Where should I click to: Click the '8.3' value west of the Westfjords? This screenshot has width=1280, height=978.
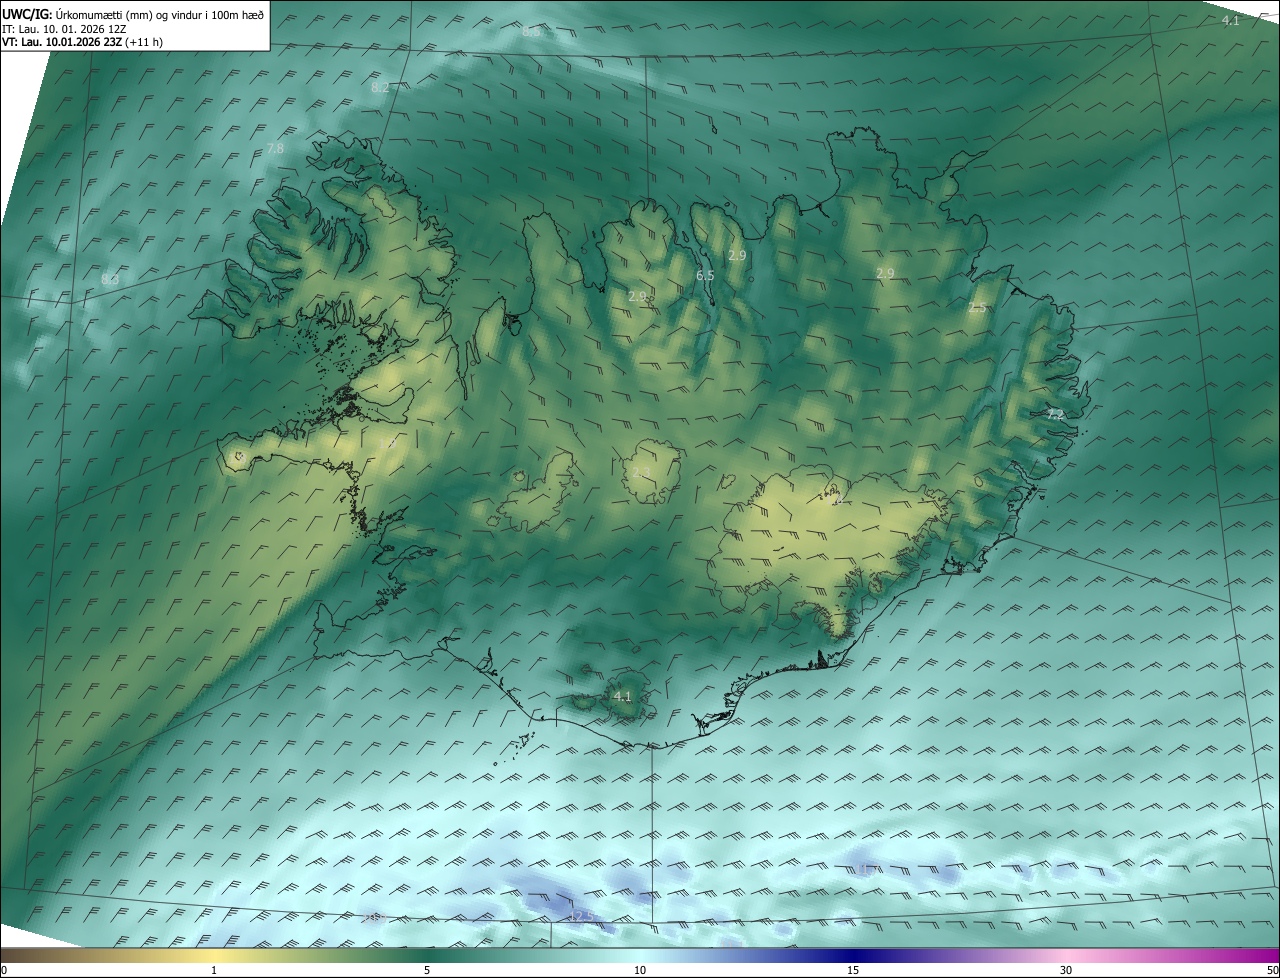click(110, 280)
